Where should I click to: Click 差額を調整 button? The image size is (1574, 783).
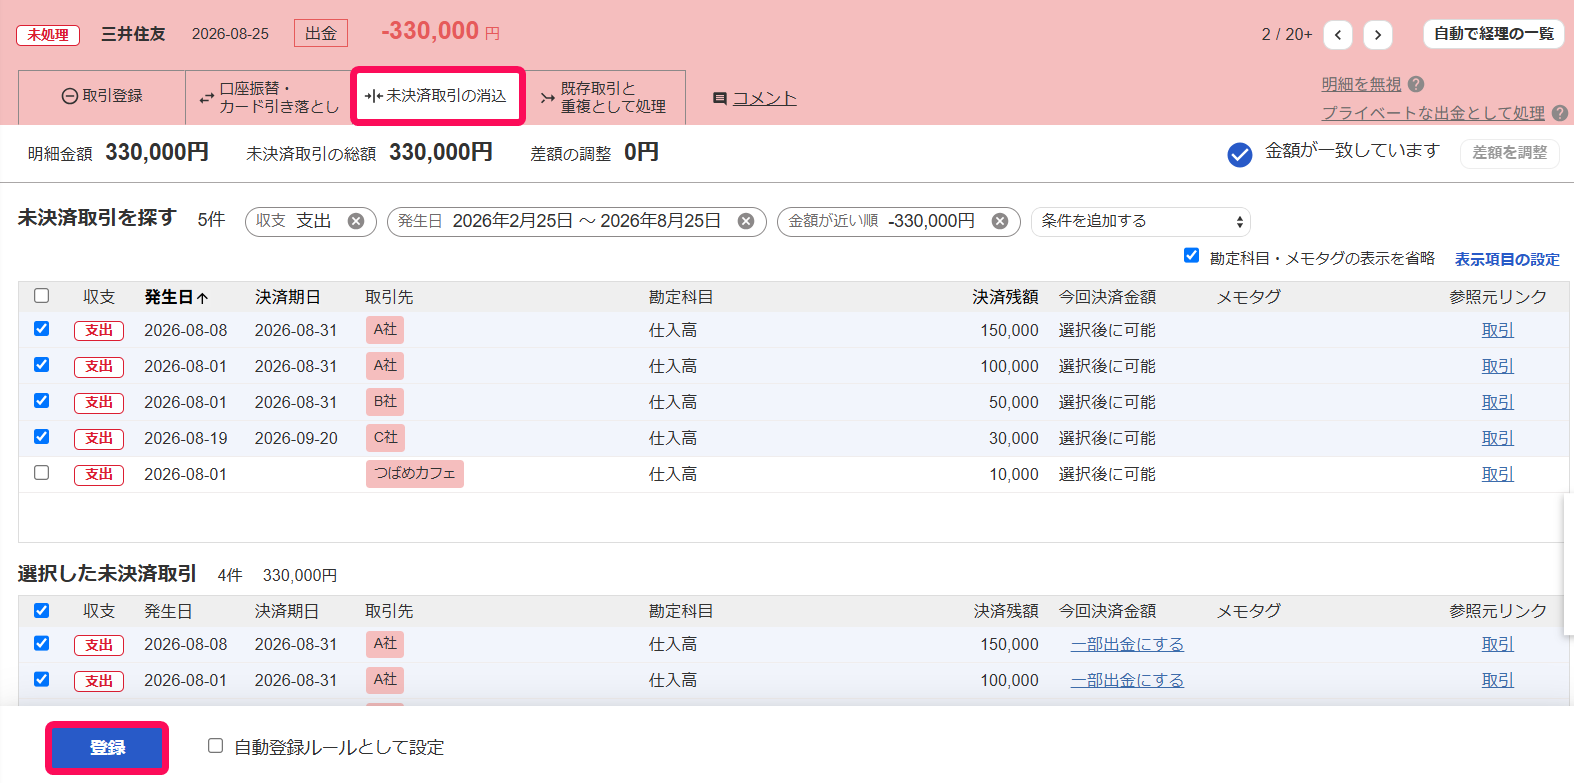(1510, 153)
